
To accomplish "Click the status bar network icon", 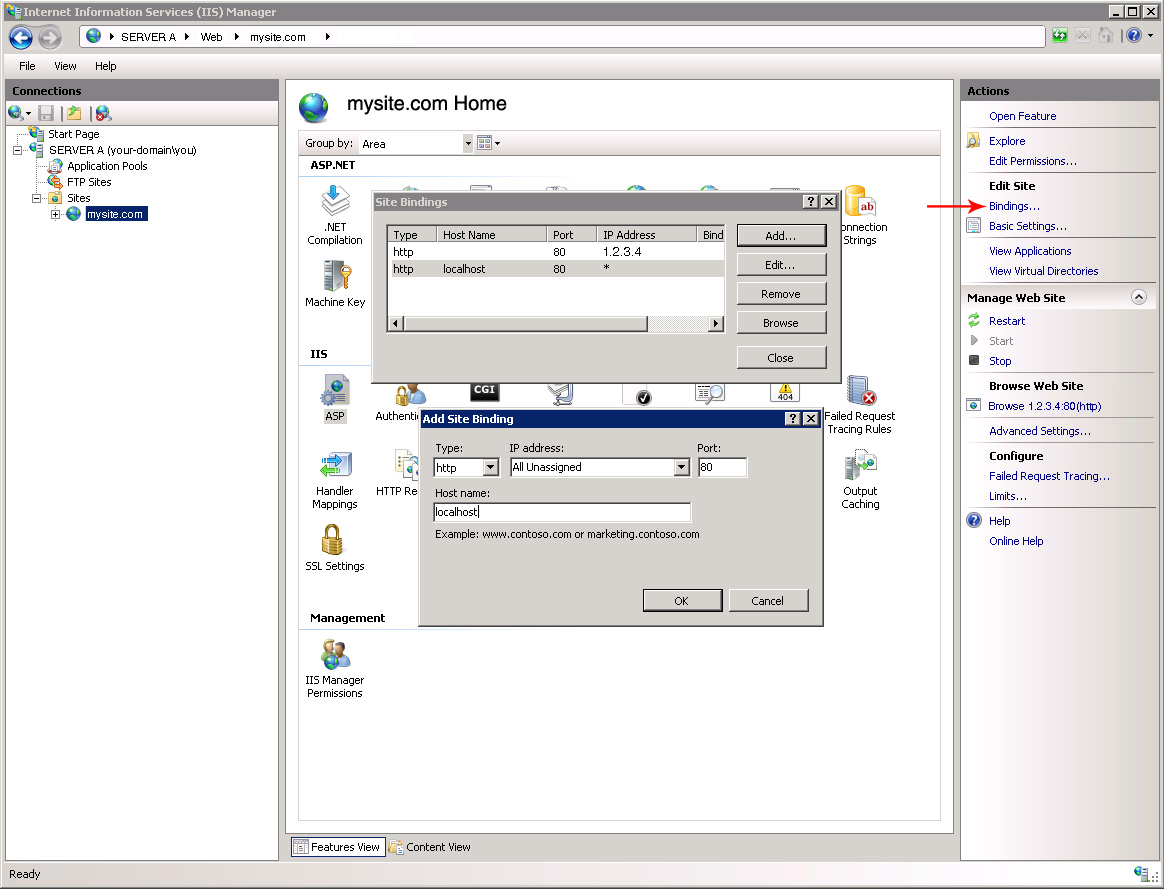I will [1141, 873].
